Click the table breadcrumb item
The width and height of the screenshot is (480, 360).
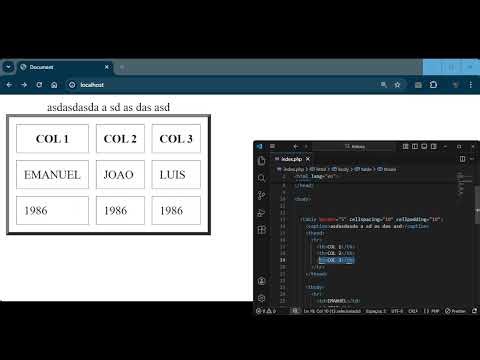[x=363, y=169]
